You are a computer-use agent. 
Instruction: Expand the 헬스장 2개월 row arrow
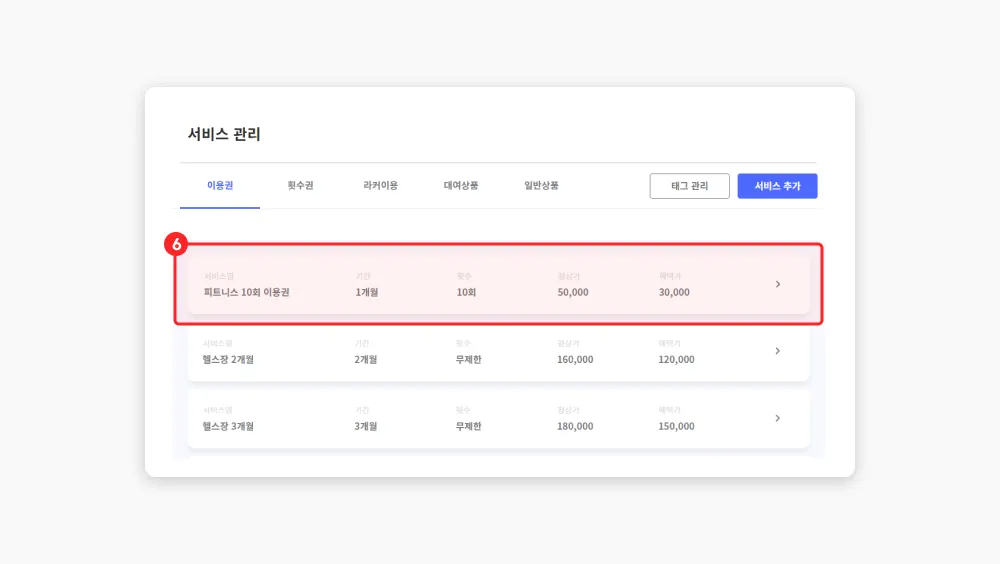click(x=778, y=351)
